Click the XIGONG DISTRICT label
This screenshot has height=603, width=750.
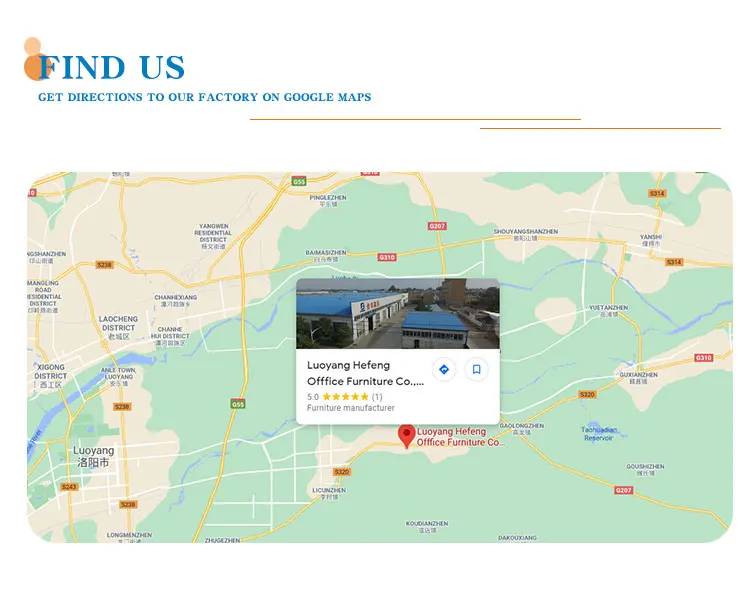pyautogui.click(x=51, y=375)
